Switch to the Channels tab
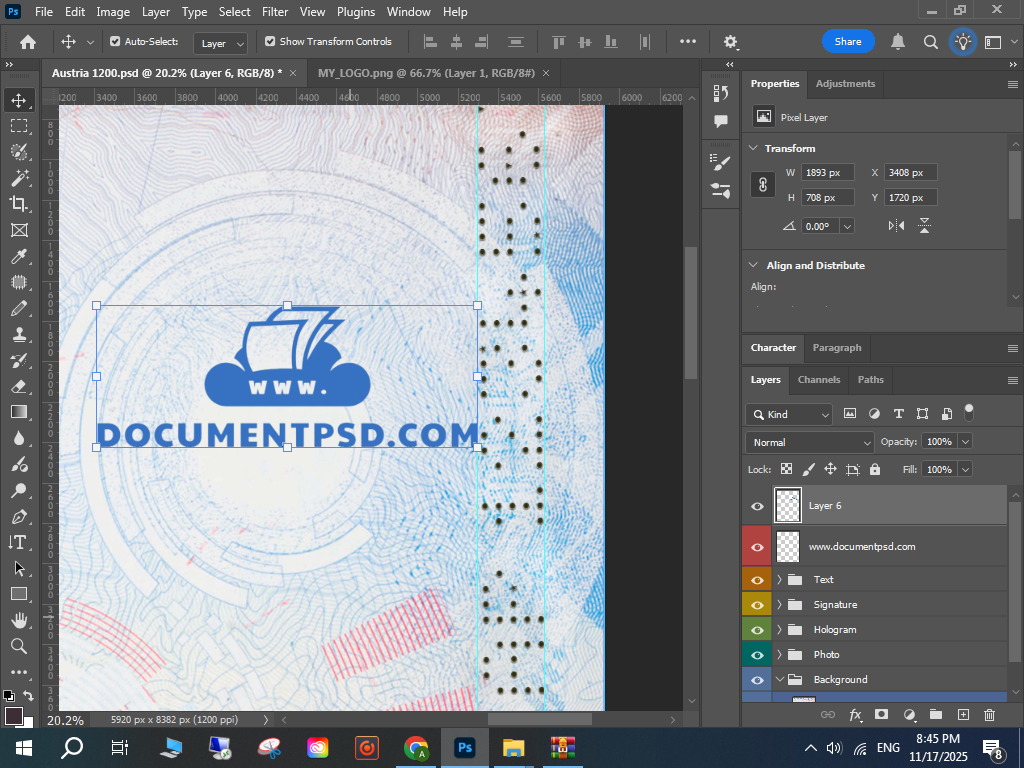This screenshot has height=768, width=1024. coord(818,380)
